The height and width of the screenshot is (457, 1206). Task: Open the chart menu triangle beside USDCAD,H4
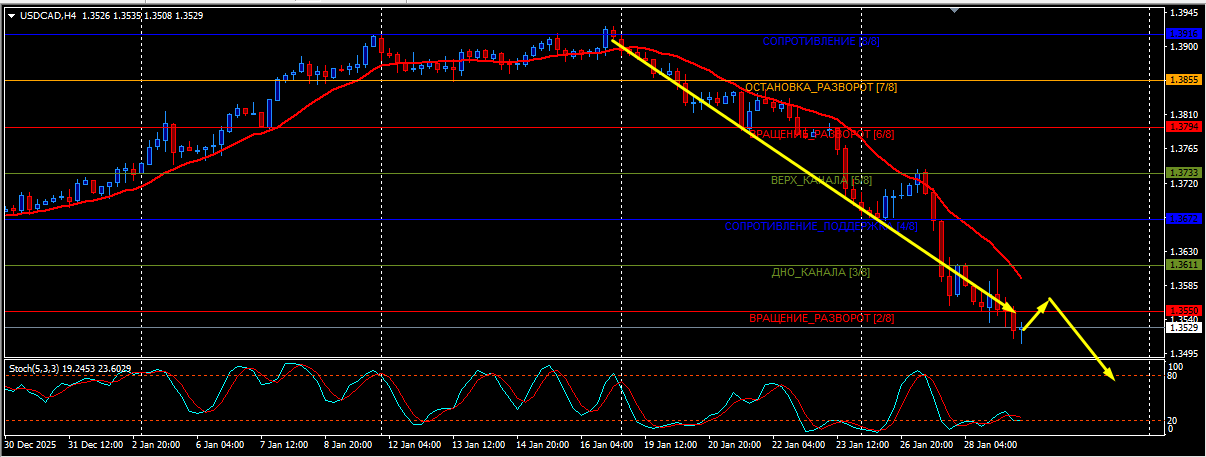(11, 15)
